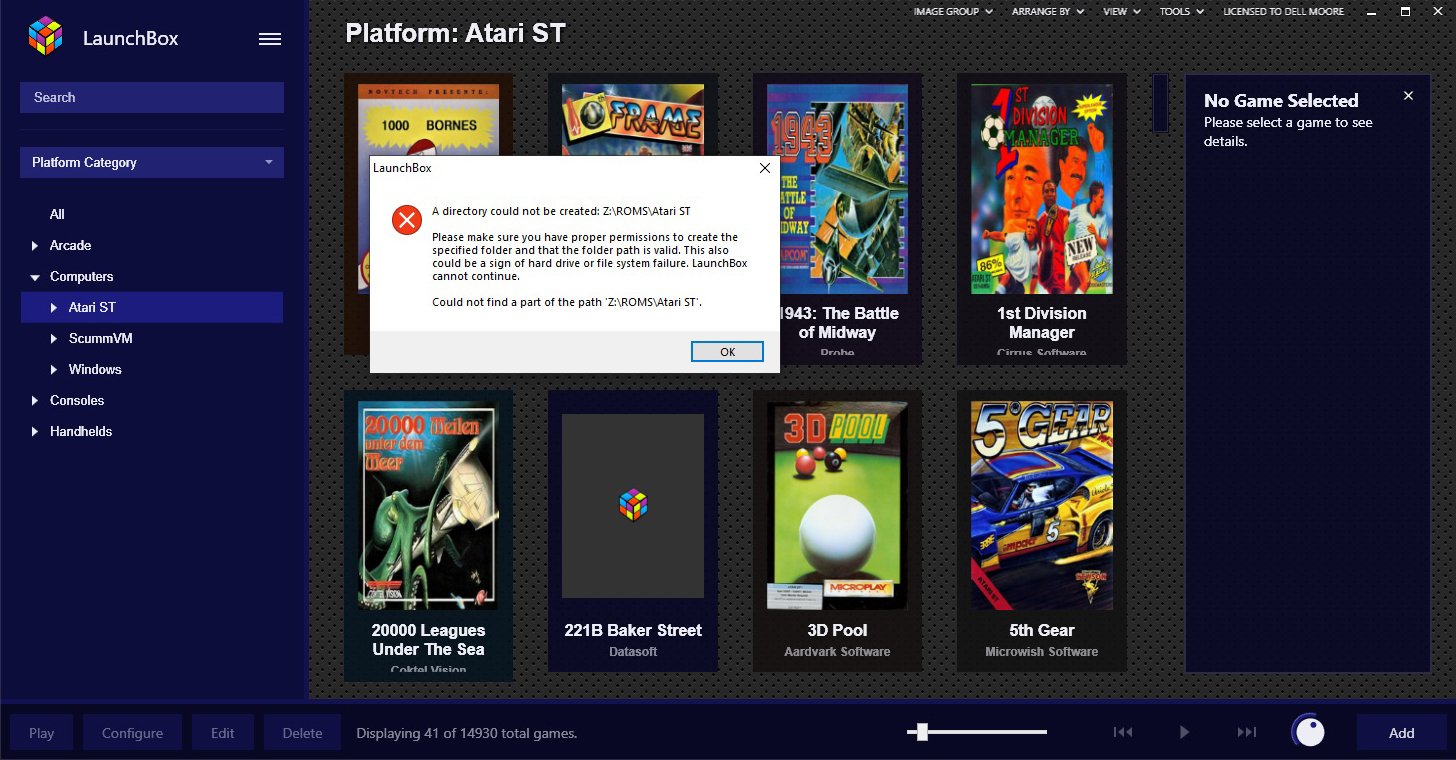Select Arcade in the platform tree

pos(70,245)
